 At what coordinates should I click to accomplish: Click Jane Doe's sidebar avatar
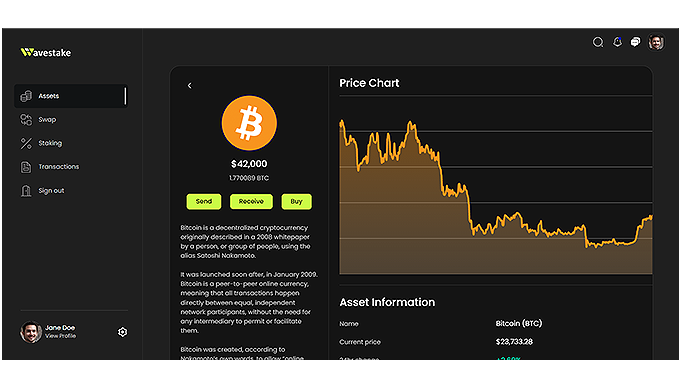coord(31,332)
